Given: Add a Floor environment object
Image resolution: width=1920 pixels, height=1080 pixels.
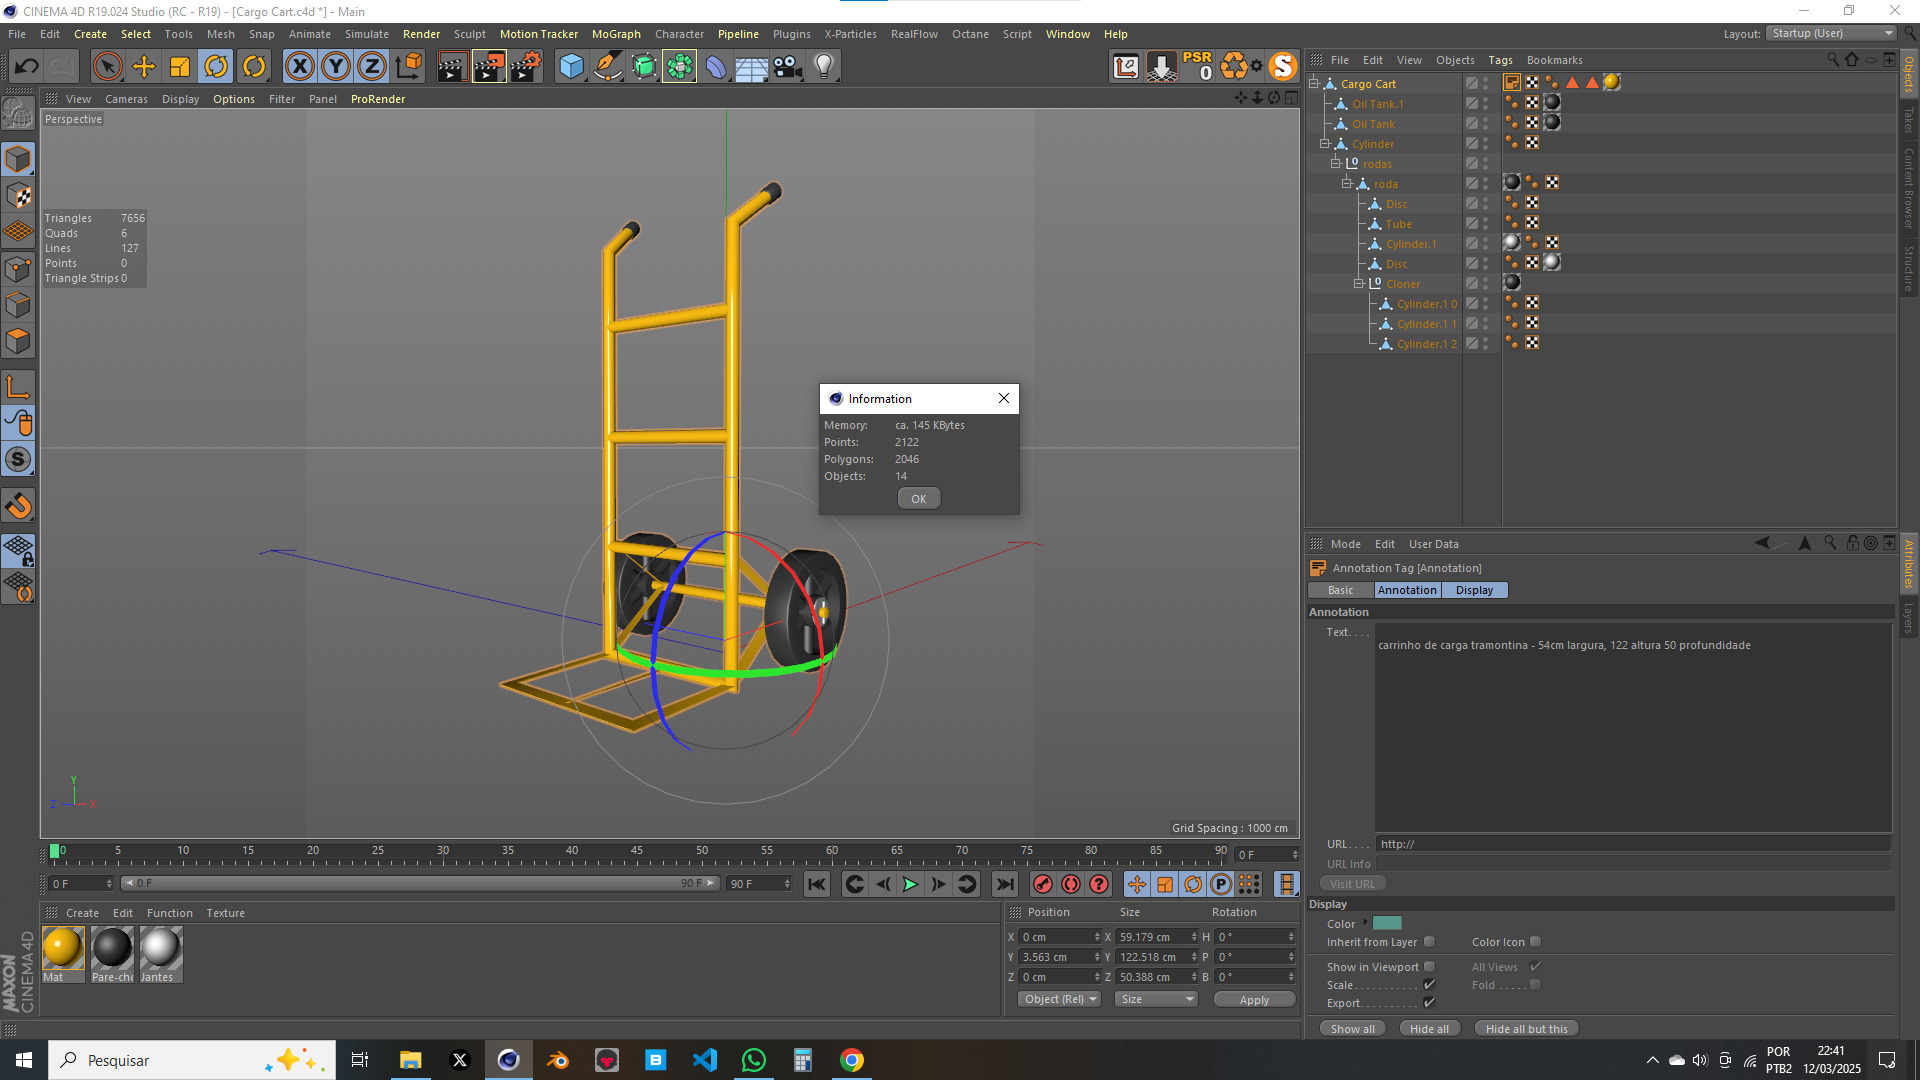Looking at the screenshot, I should pos(751,67).
